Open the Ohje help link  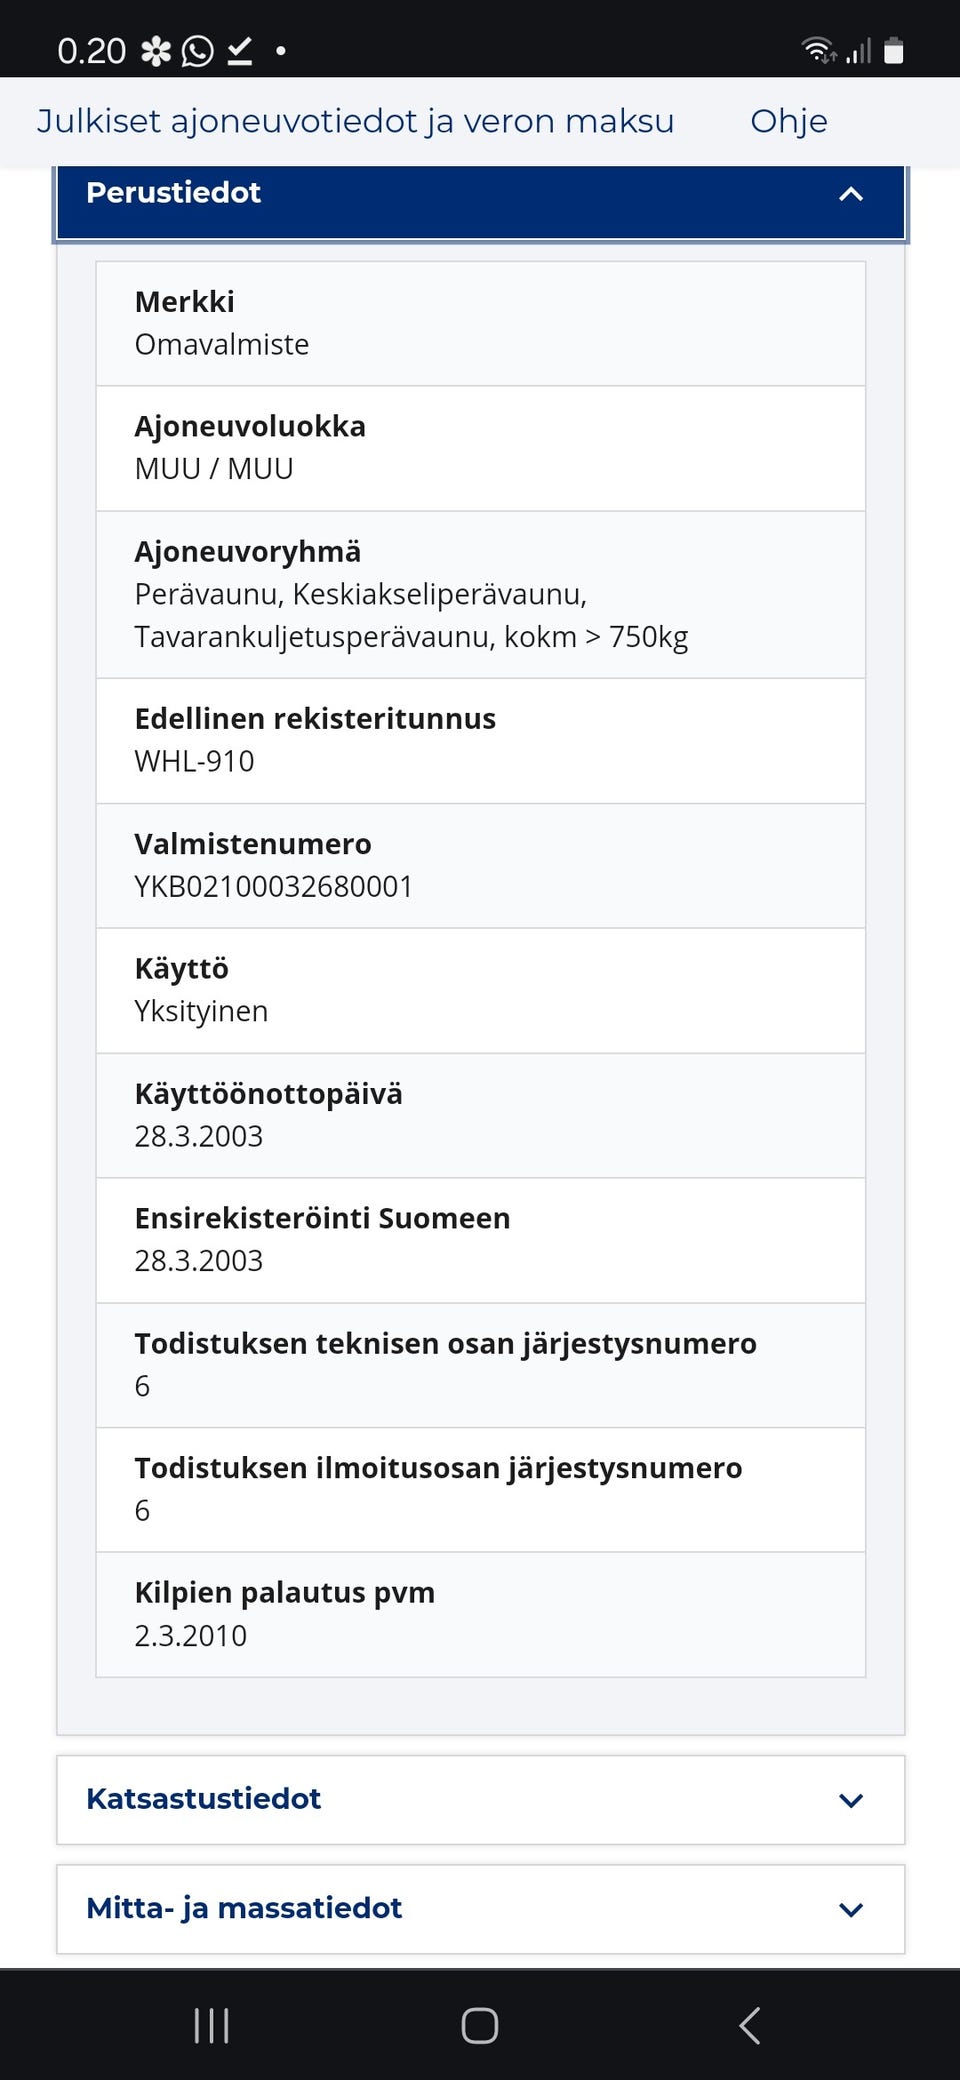(787, 121)
